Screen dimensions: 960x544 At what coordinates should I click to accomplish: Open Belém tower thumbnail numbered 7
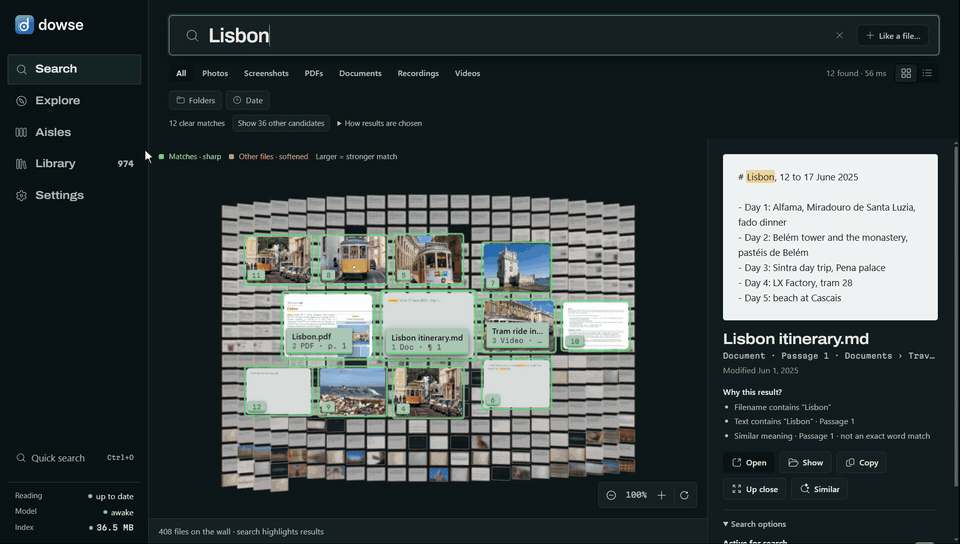517,267
